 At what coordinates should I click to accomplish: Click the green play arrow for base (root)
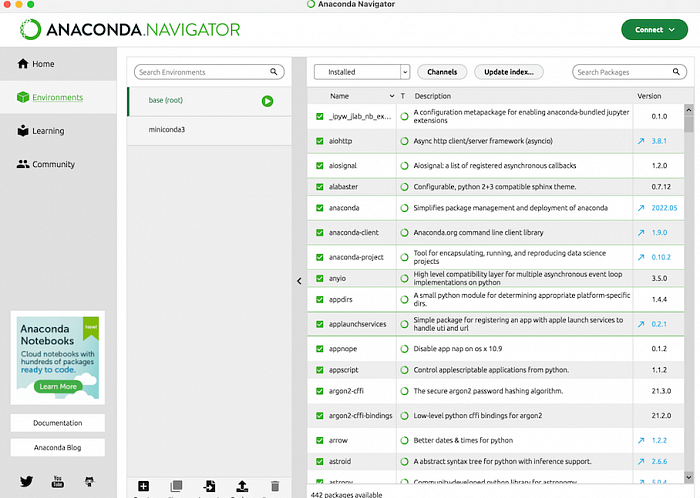click(267, 101)
